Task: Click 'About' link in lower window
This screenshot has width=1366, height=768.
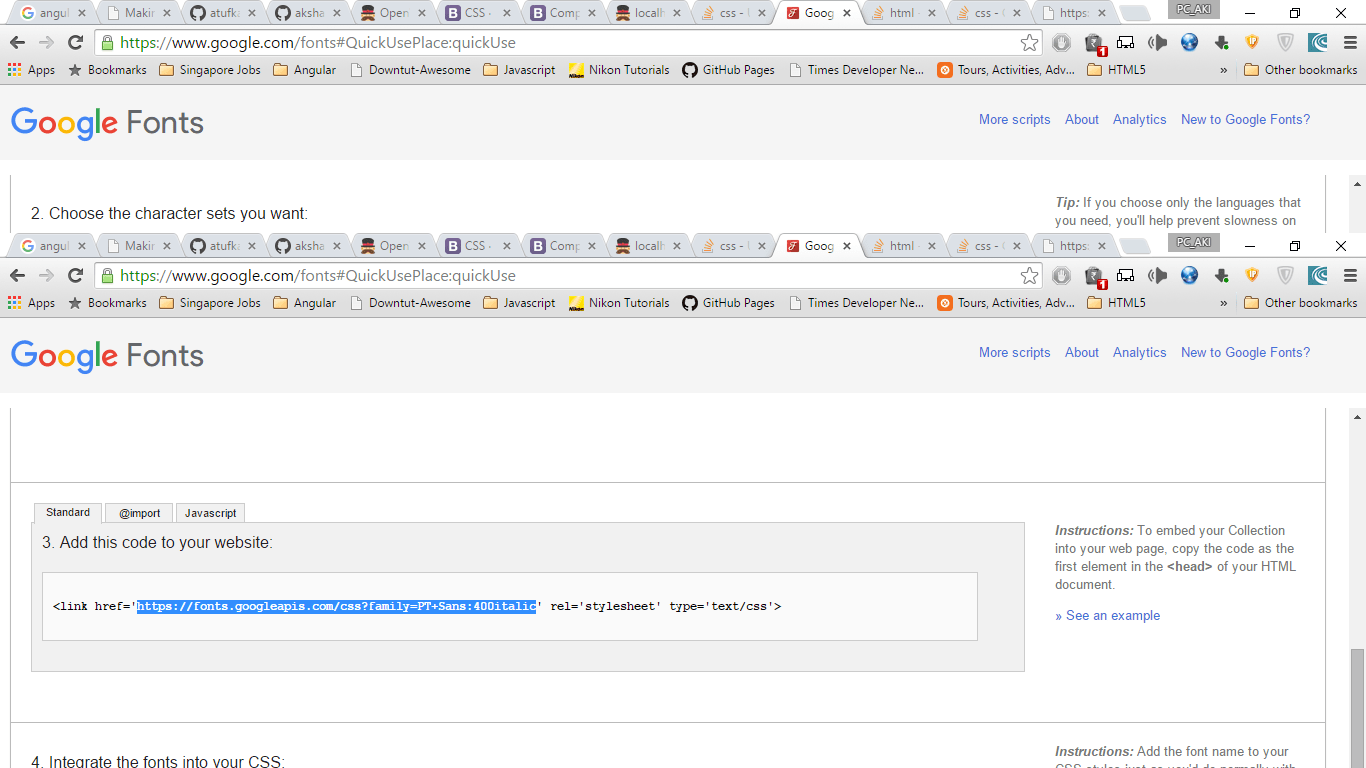Action: pyautogui.click(x=1082, y=352)
